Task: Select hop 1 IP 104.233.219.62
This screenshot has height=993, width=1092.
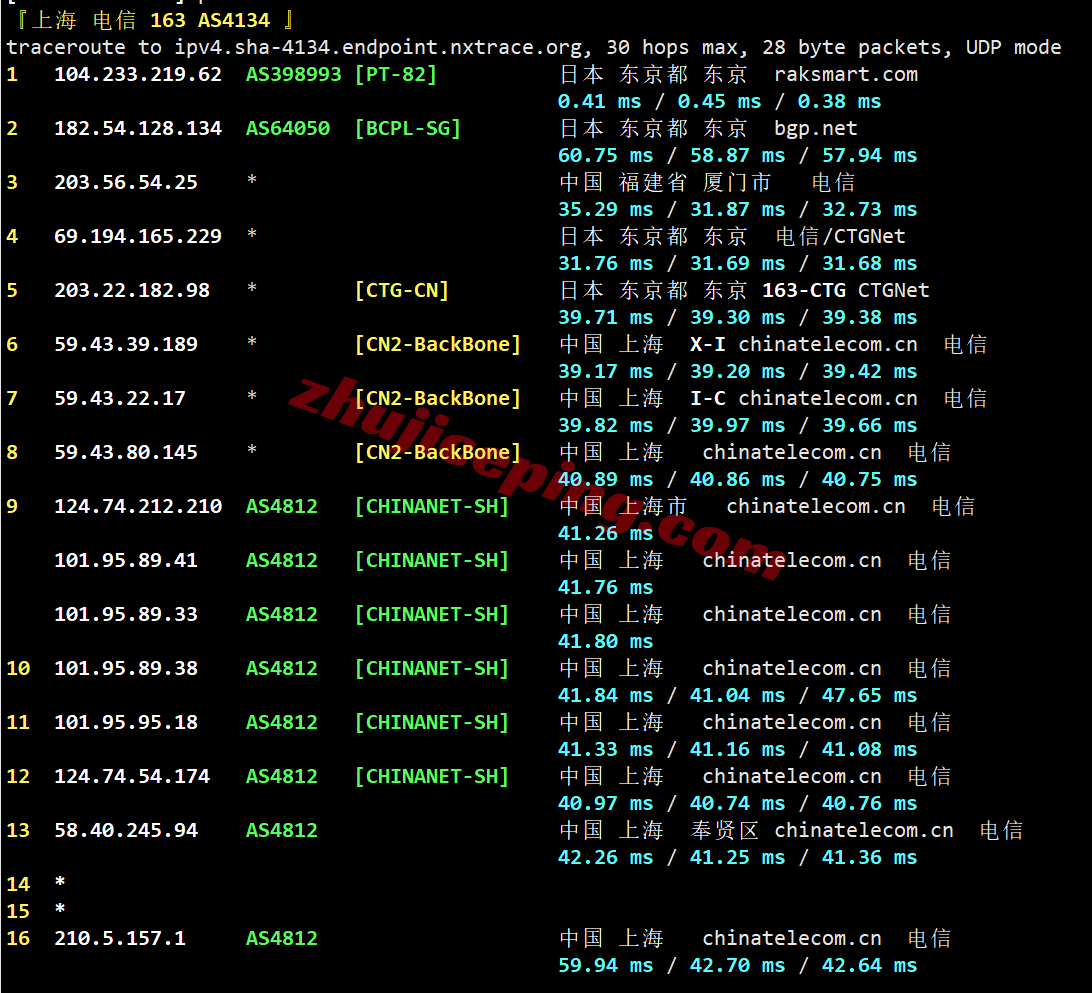Action: [x=138, y=75]
